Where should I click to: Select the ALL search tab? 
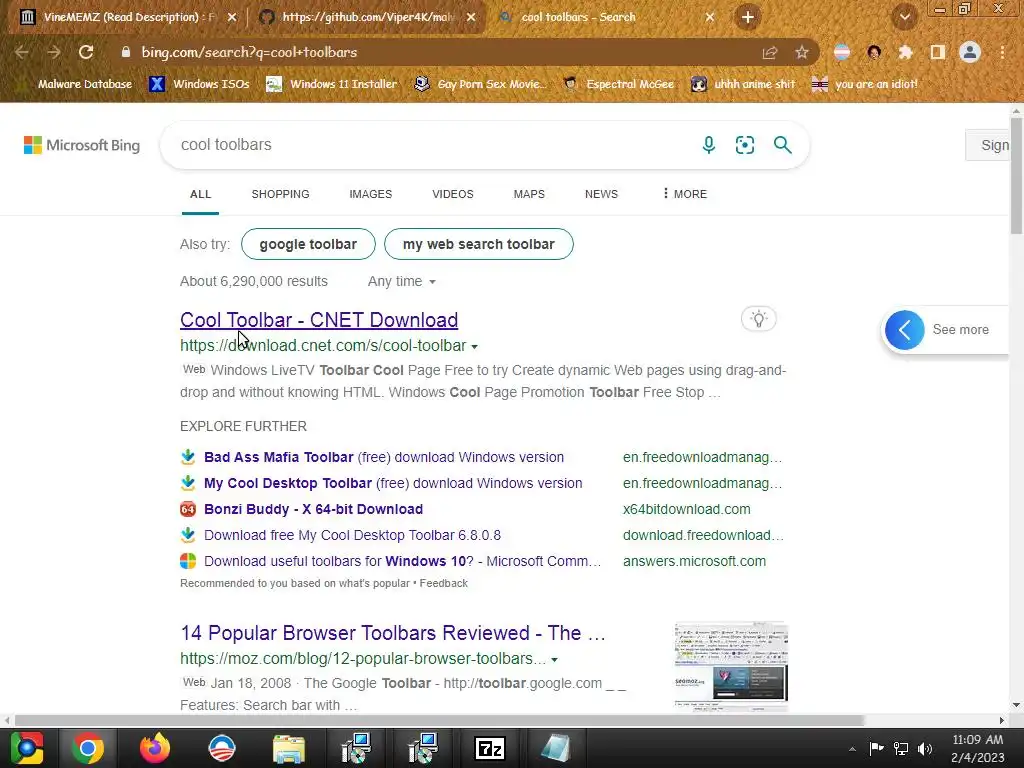(x=200, y=194)
